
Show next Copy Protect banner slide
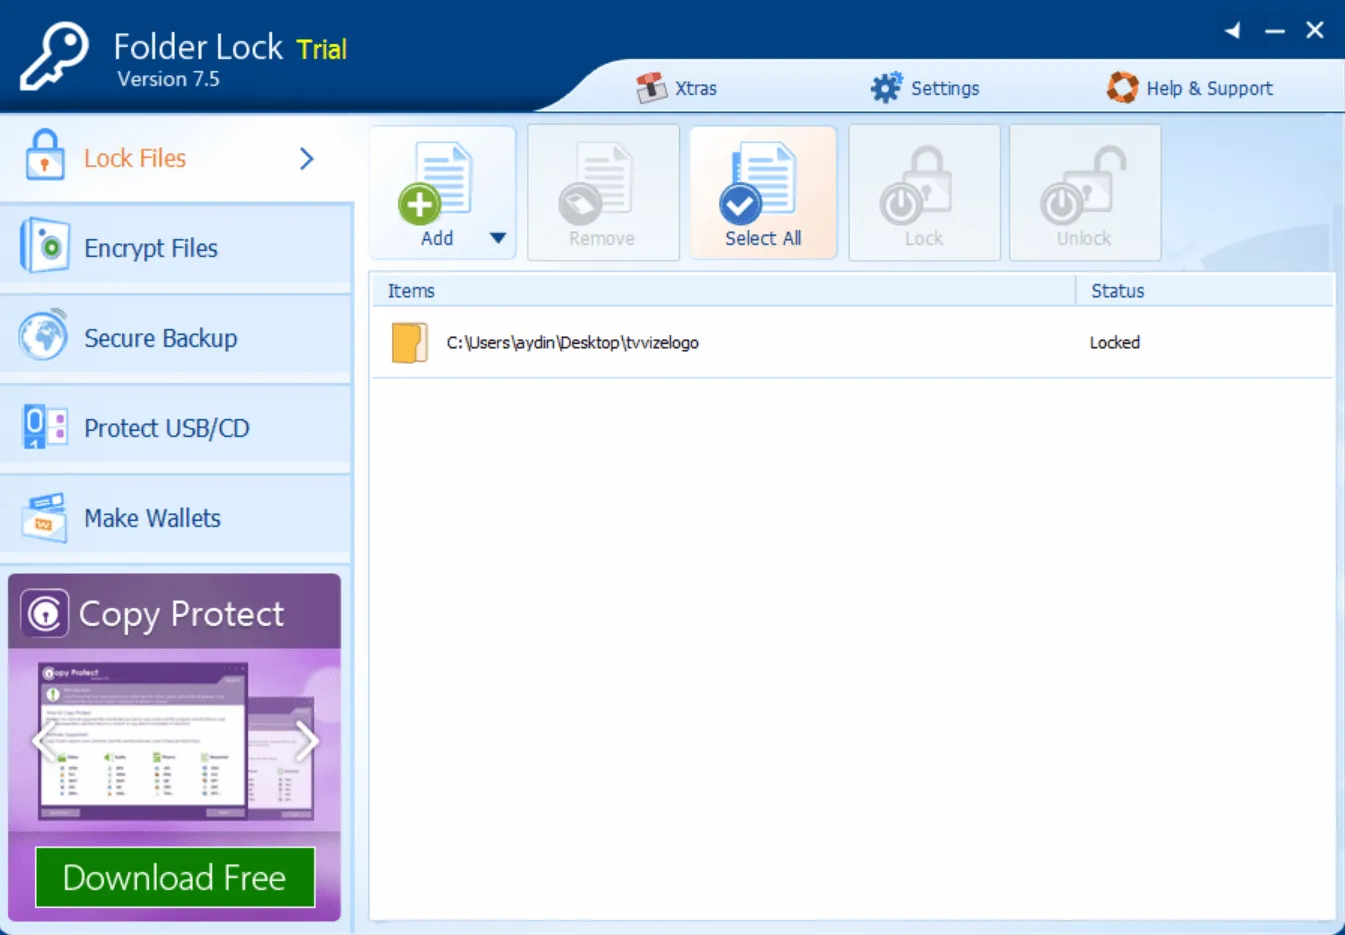[x=308, y=741]
